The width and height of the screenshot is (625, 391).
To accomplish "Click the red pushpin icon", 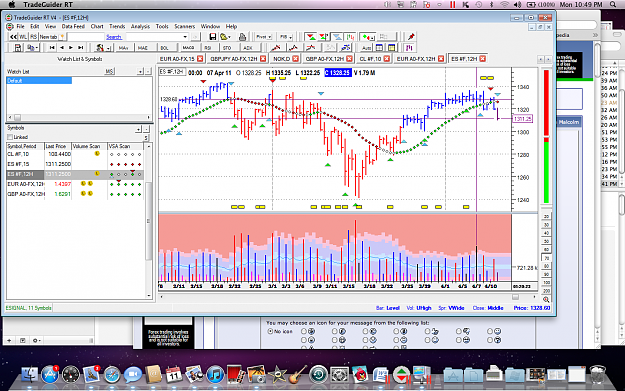I will 411,37.
